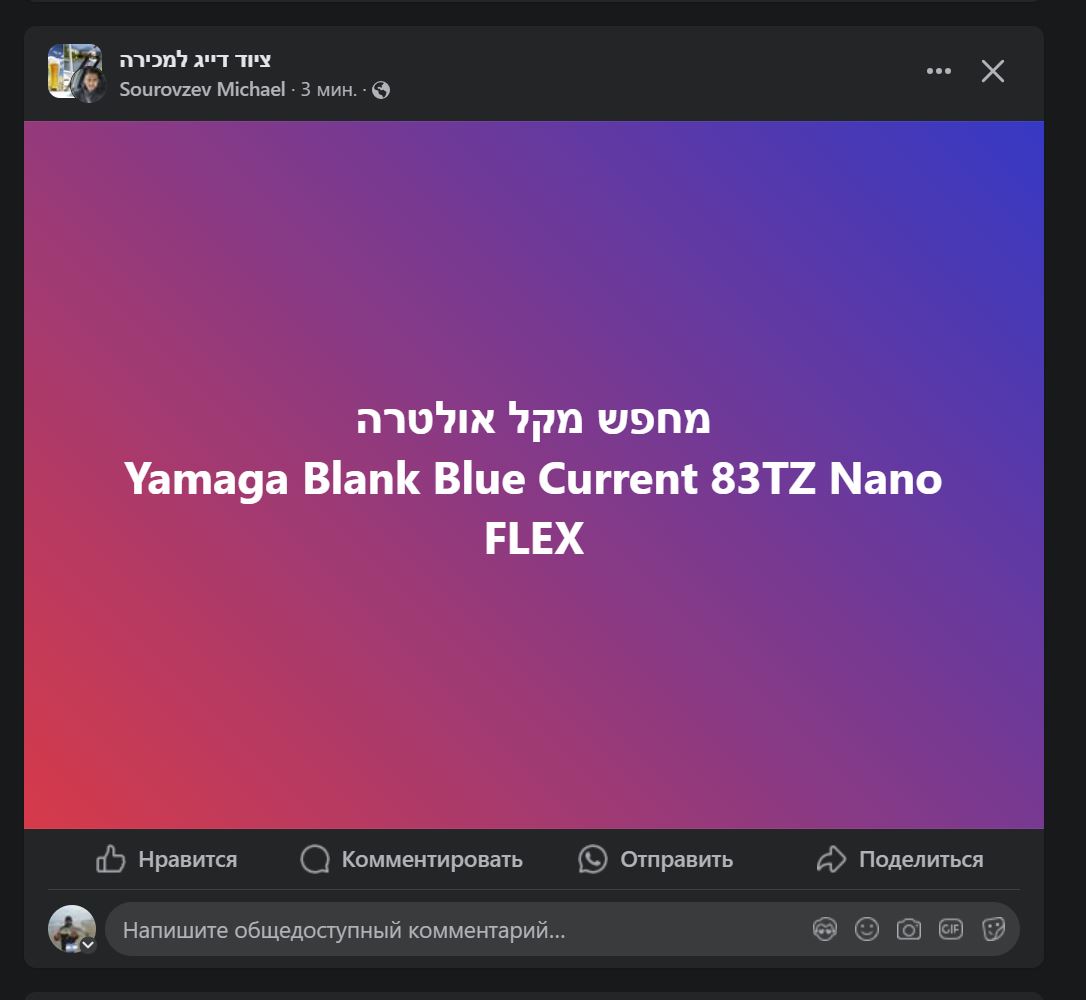Open the Yamaga Blank Blue Current post background
Viewport: 1086px width, 1000px height.
534,475
